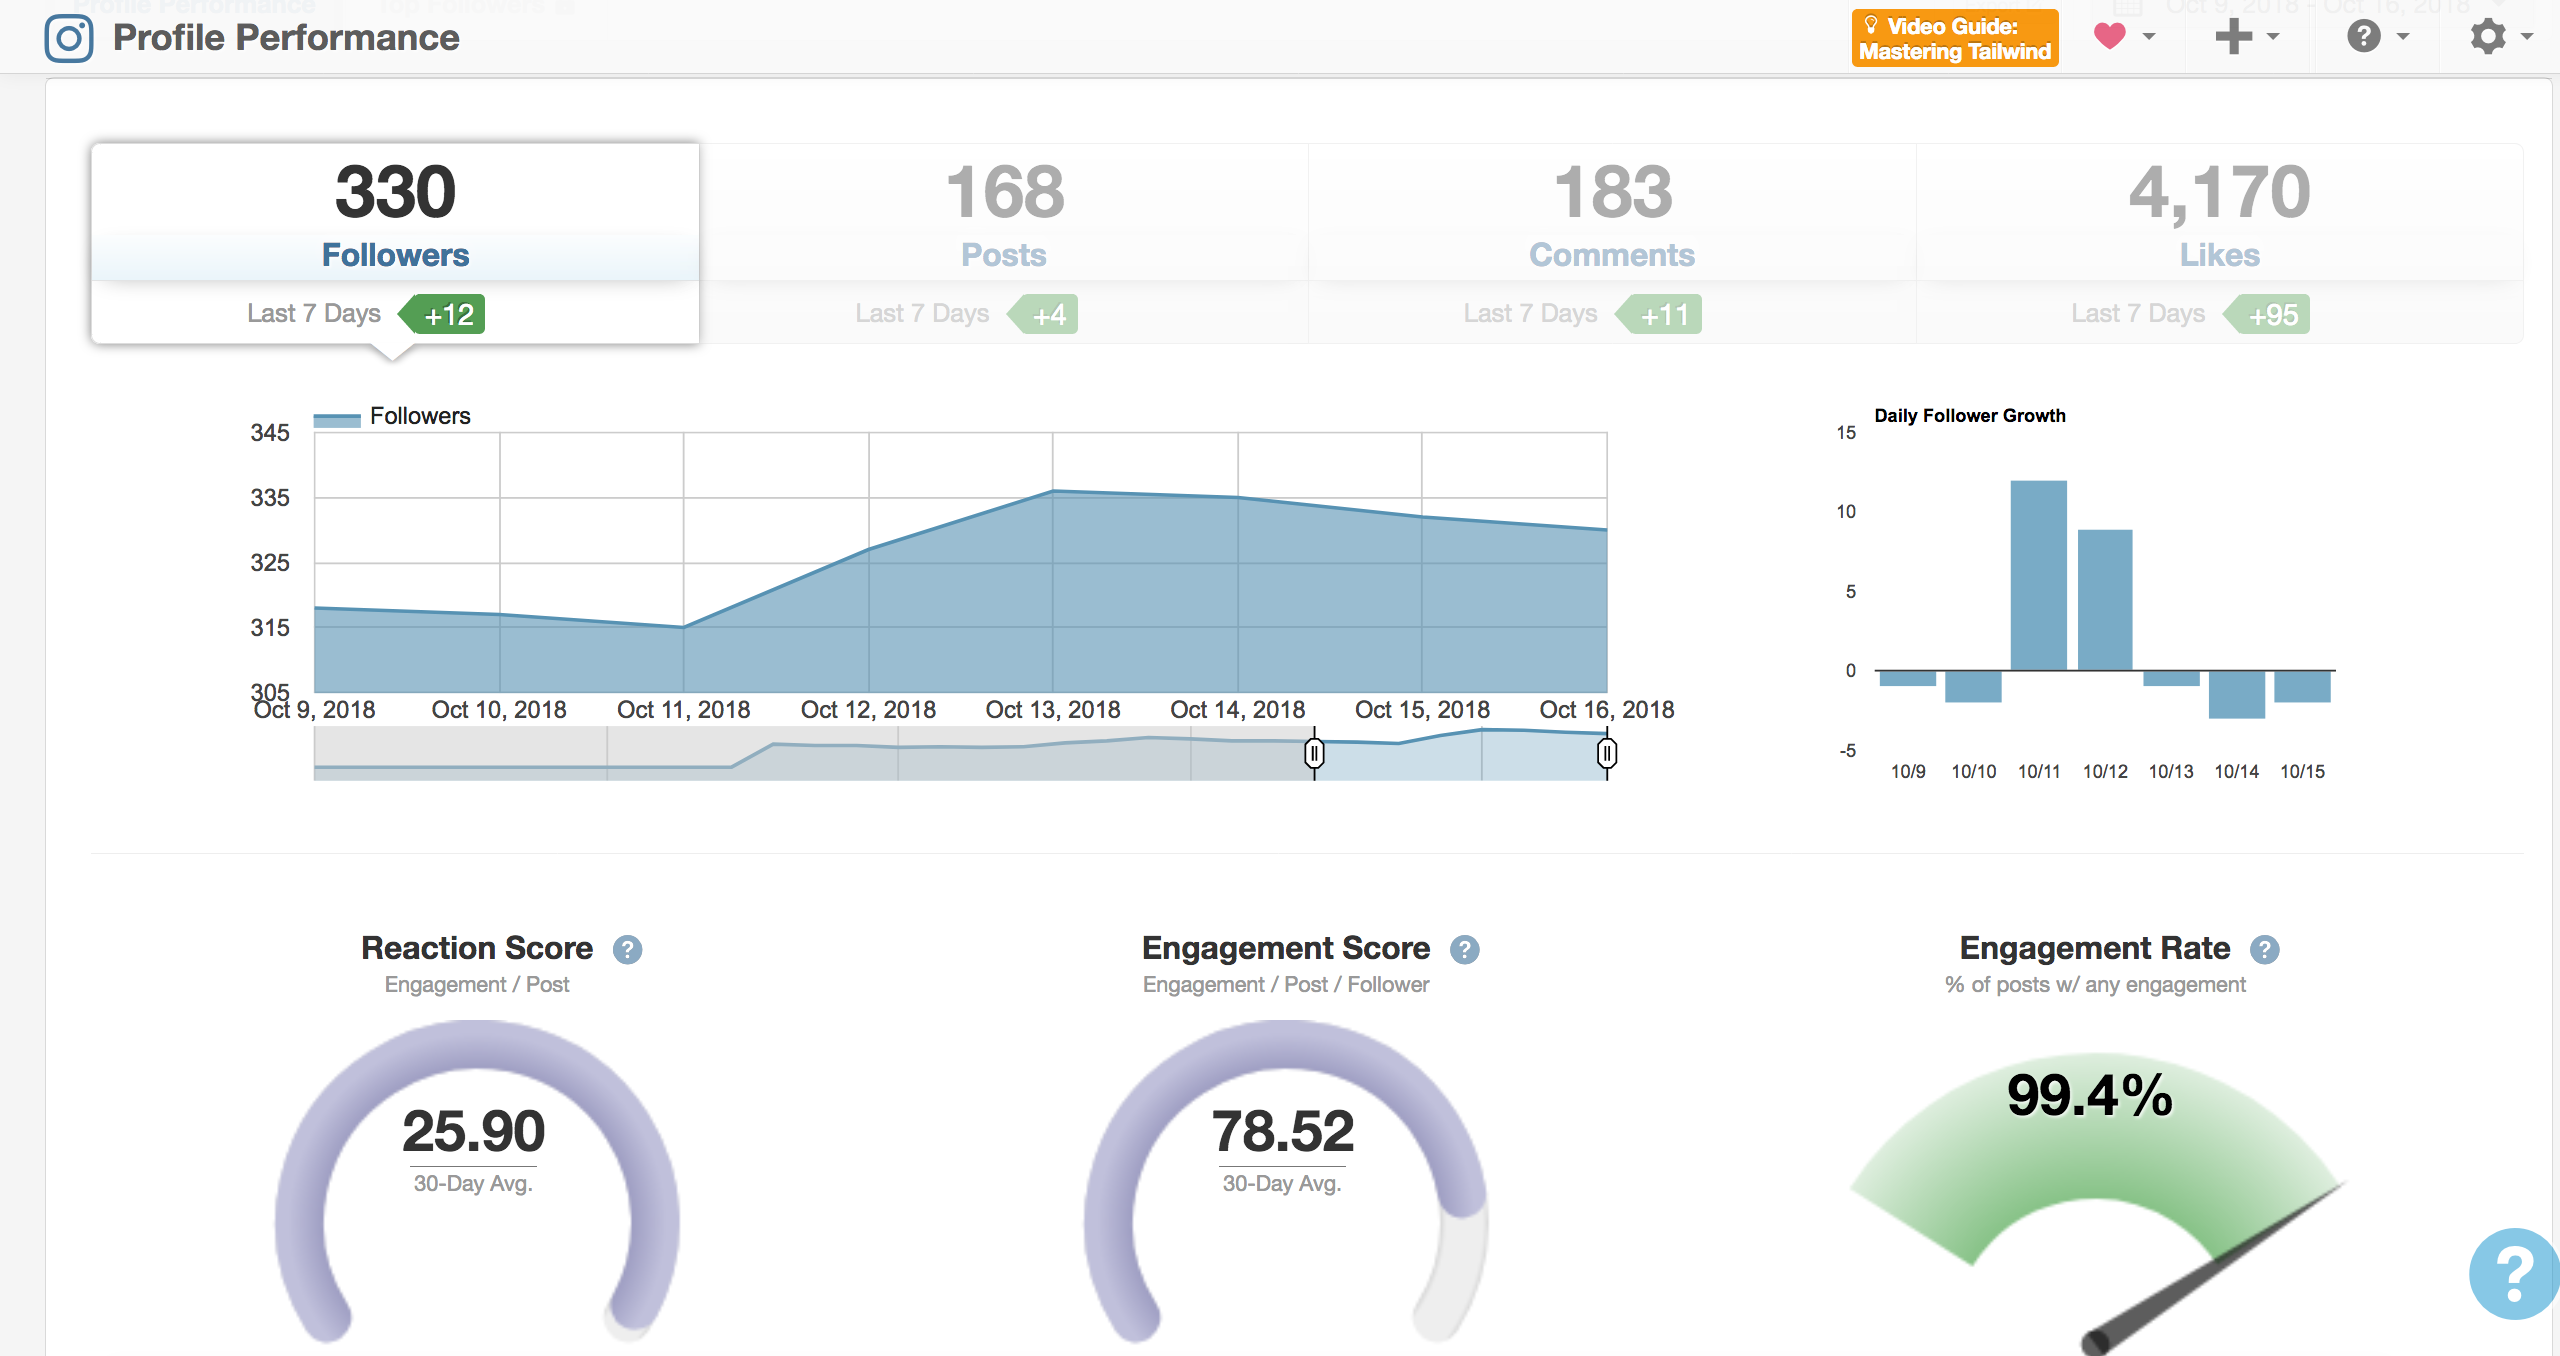Open the heart favorites icon
The height and width of the screenshot is (1356, 2560).
coord(2110,36)
